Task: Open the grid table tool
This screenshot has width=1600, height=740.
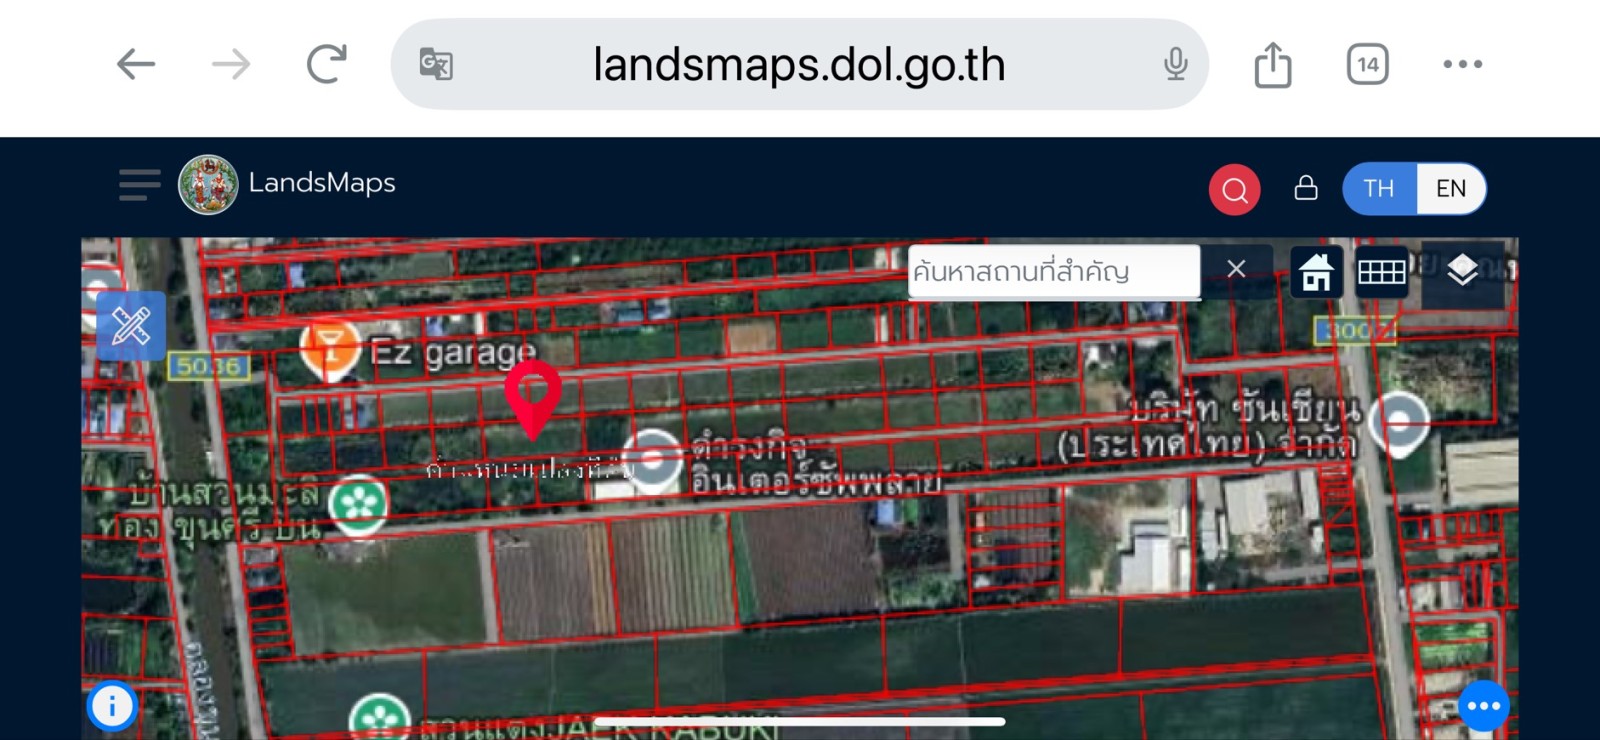Action: coord(1382,271)
